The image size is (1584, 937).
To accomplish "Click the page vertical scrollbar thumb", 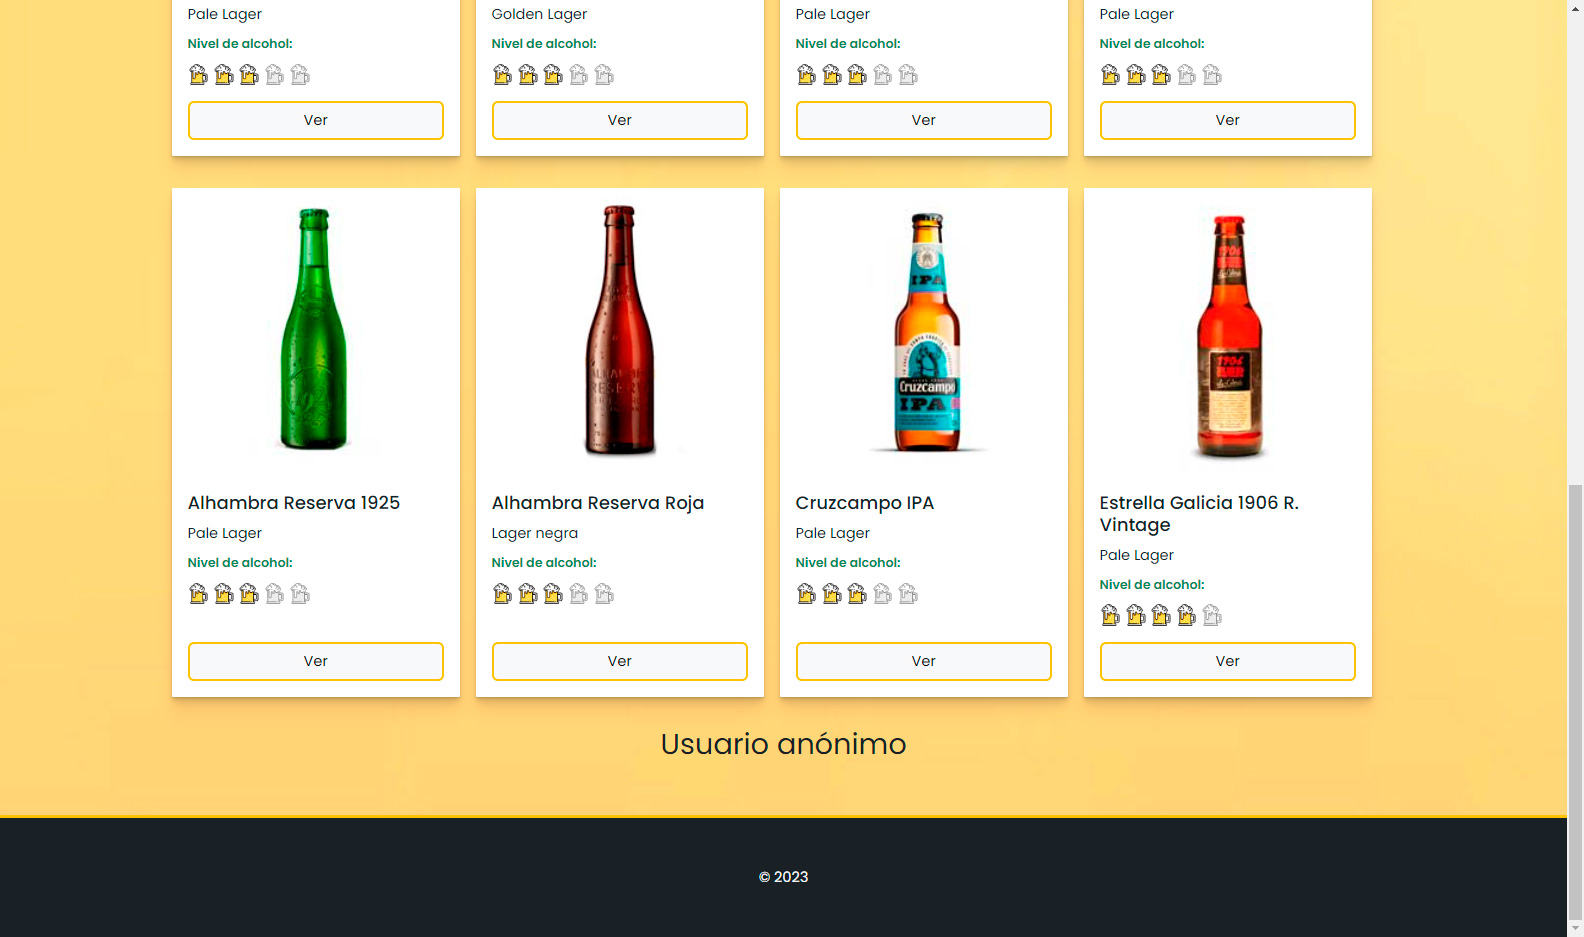I will tap(1576, 700).
